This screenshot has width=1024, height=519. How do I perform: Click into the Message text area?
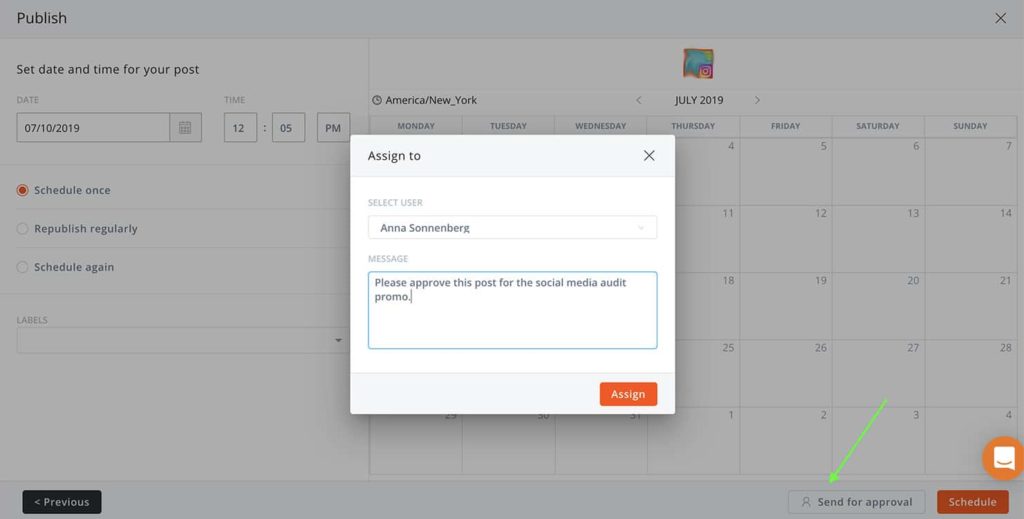(512, 320)
